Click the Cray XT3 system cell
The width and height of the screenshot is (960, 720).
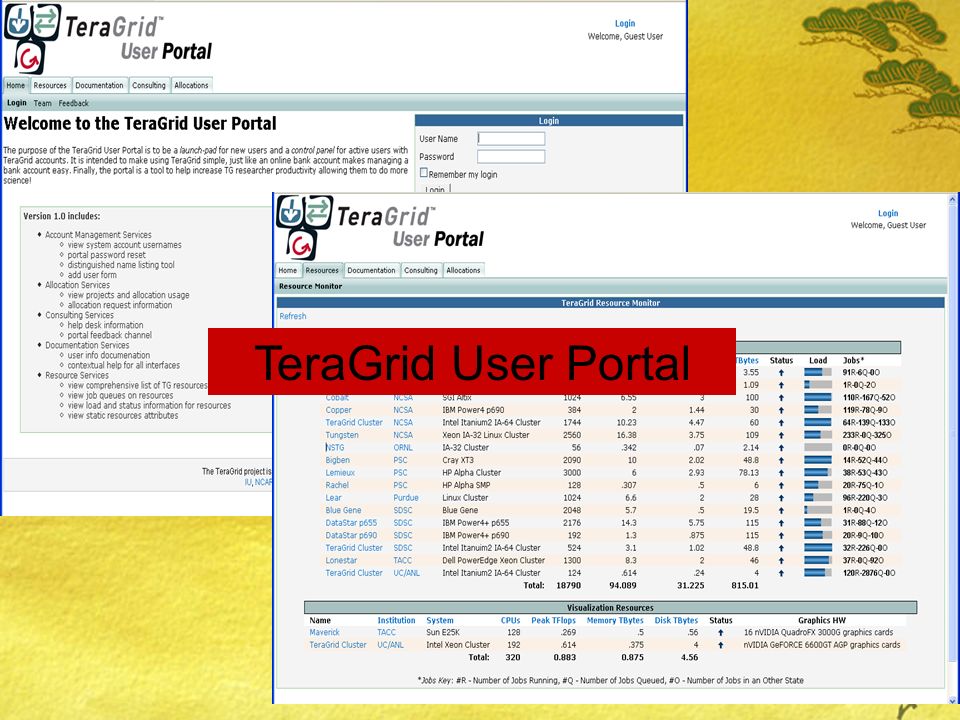tap(458, 460)
